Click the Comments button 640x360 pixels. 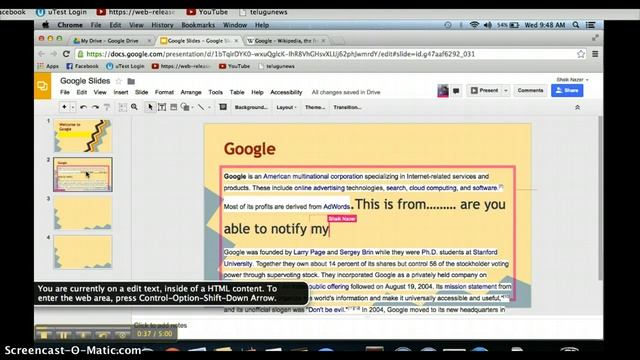click(530, 90)
